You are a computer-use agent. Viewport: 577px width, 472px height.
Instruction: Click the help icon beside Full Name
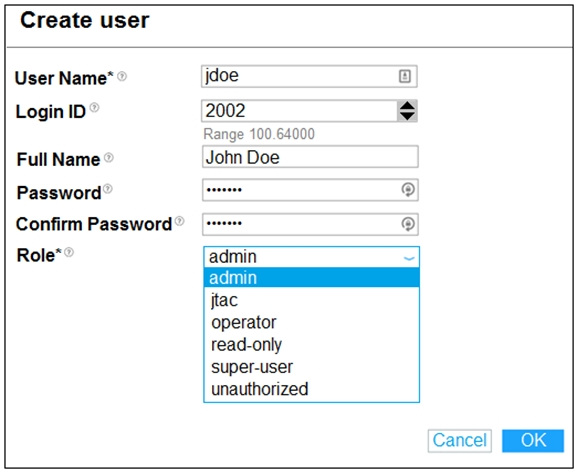click(x=109, y=157)
